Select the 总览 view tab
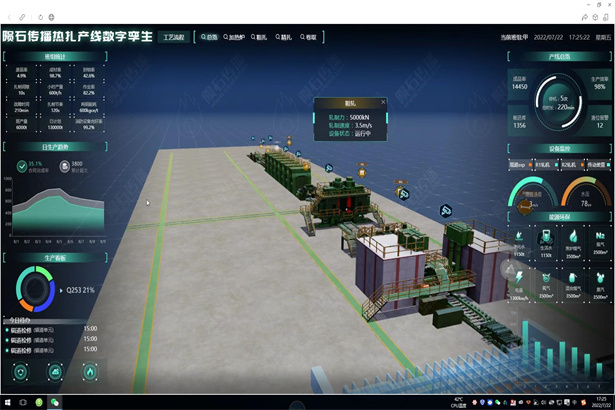Screen dimensions: 615x410 pyautogui.click(x=209, y=37)
